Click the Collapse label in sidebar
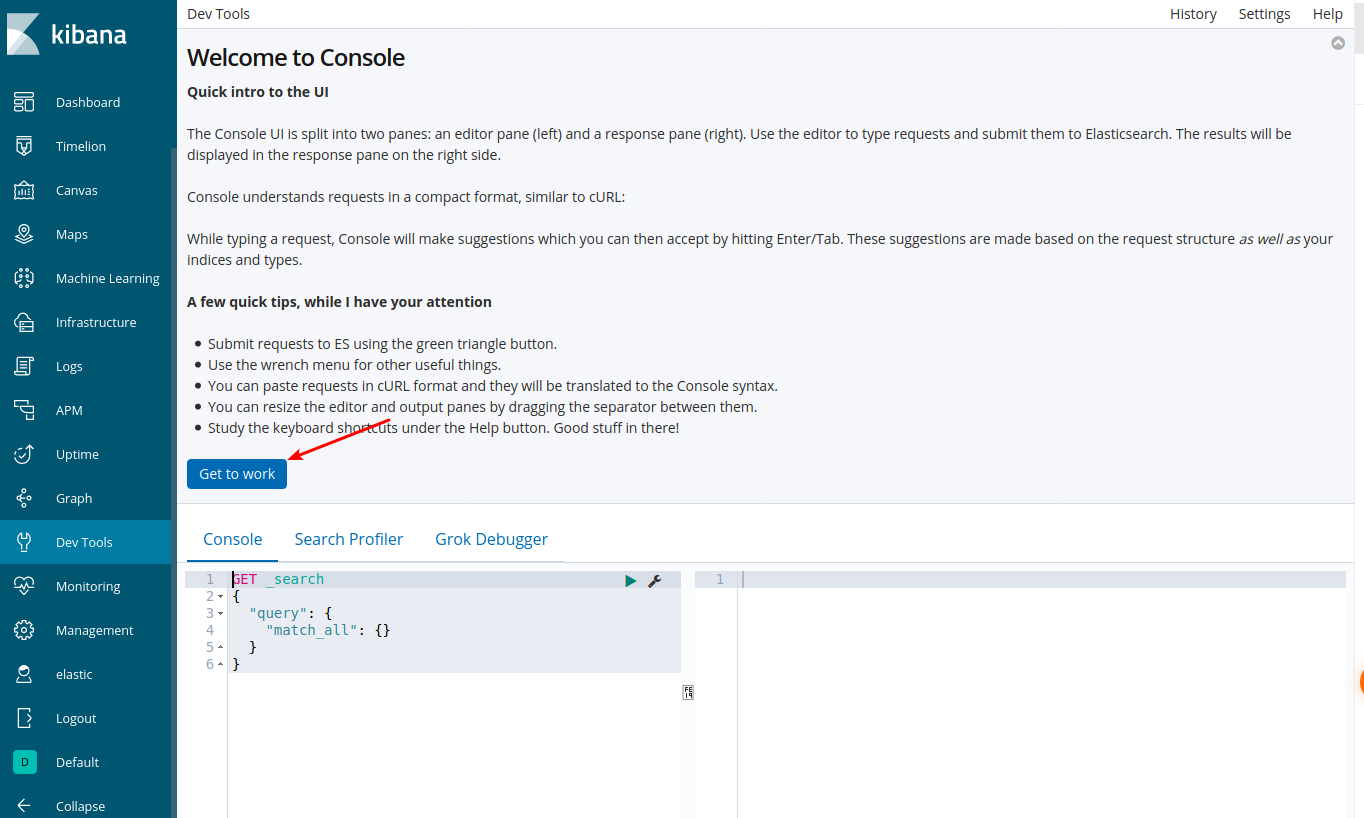Screen dimensions: 1364x818 coord(80,806)
